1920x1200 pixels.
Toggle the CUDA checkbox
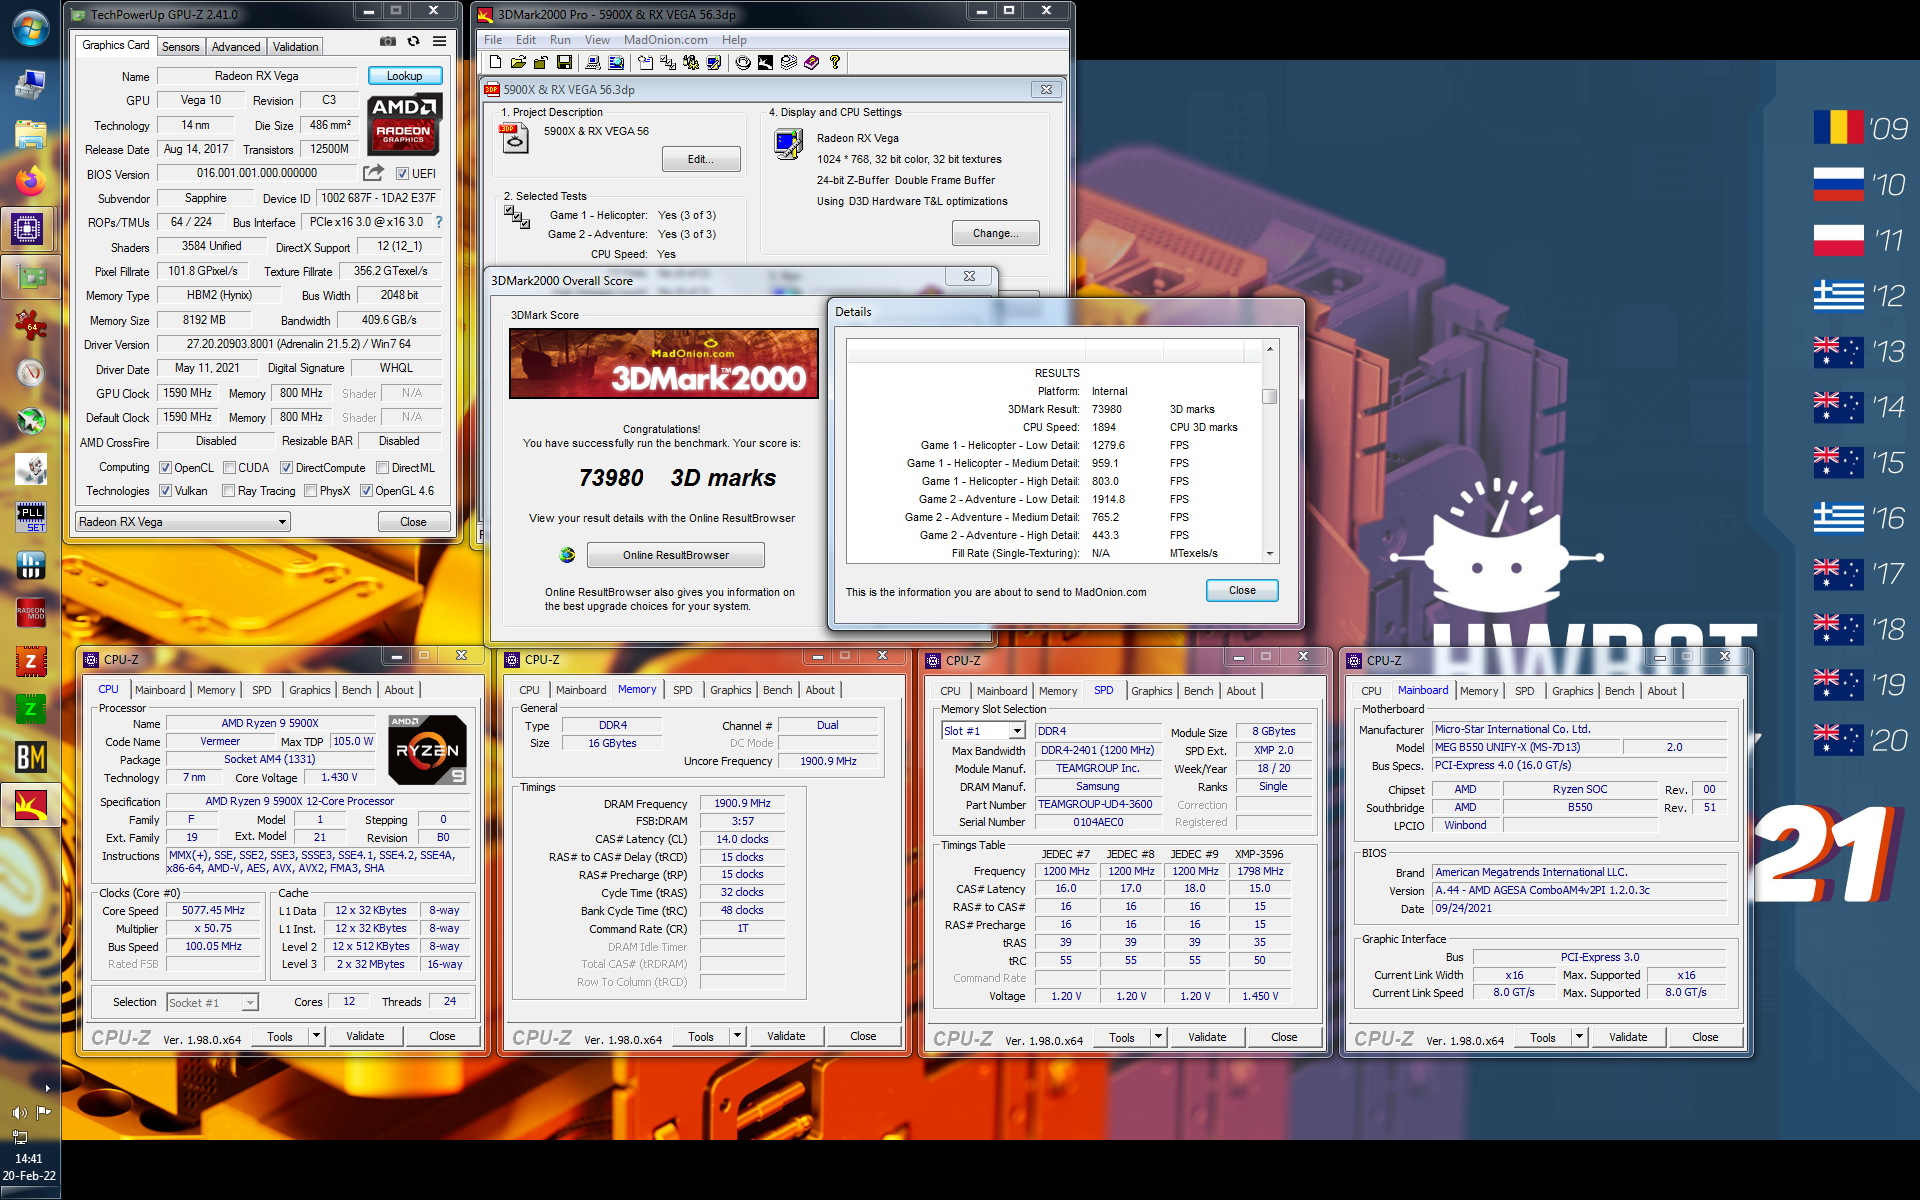[x=230, y=468]
